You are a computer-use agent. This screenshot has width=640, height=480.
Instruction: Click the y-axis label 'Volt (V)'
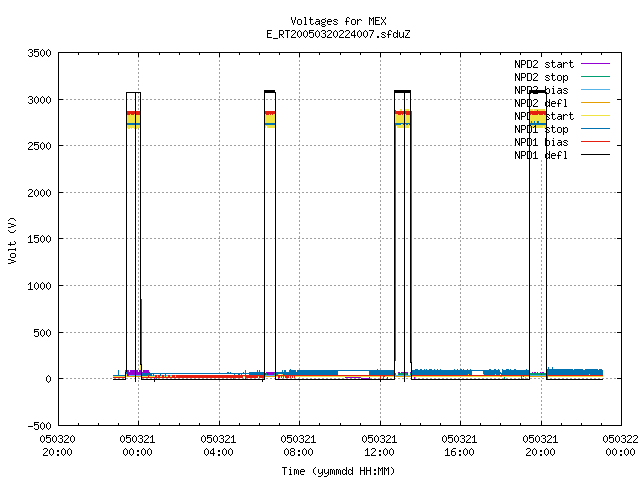click(x=12, y=240)
